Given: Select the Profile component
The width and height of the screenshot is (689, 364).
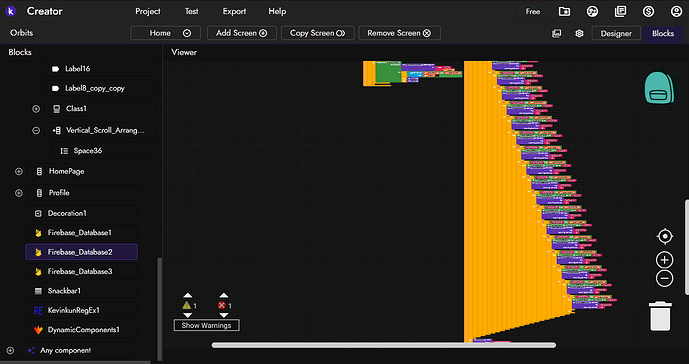Looking at the screenshot, I should click(82, 193).
